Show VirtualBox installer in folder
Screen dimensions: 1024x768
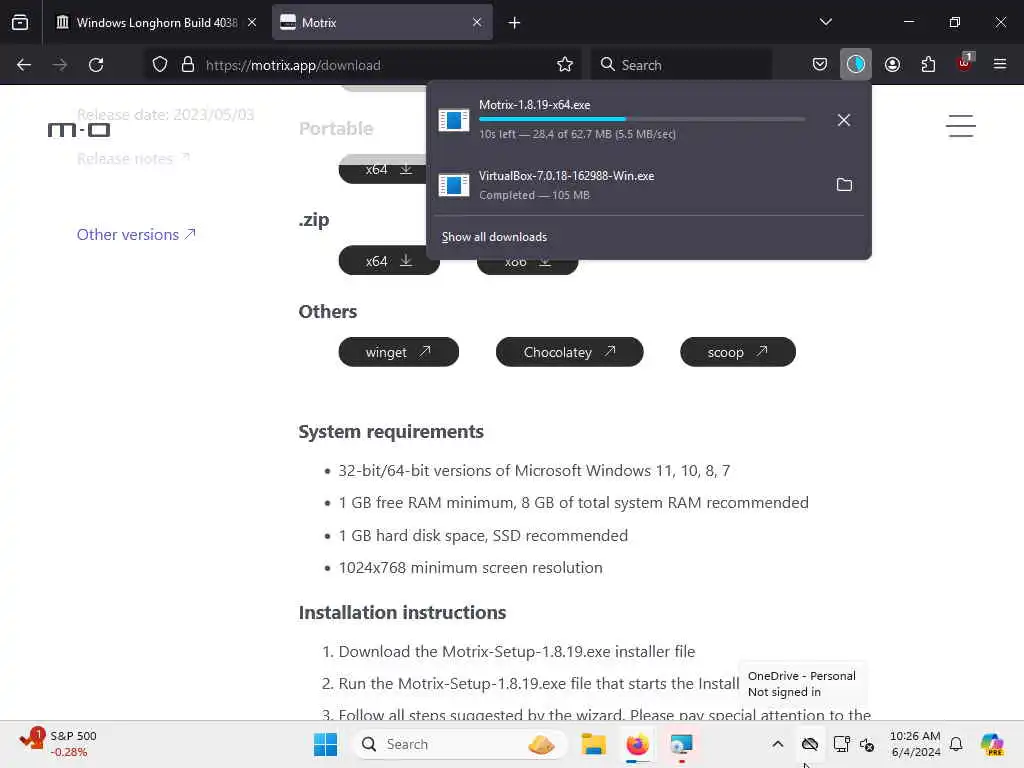coord(844,185)
